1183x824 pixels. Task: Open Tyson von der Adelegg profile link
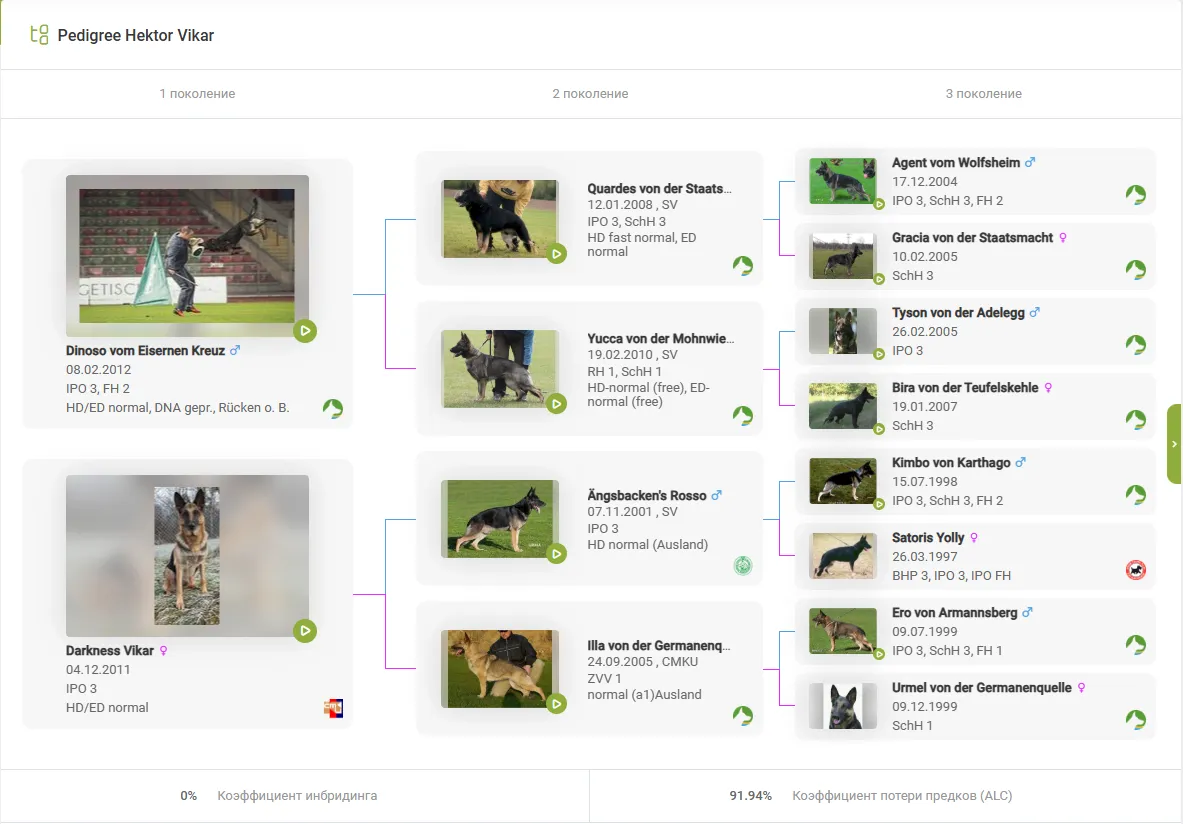958,313
